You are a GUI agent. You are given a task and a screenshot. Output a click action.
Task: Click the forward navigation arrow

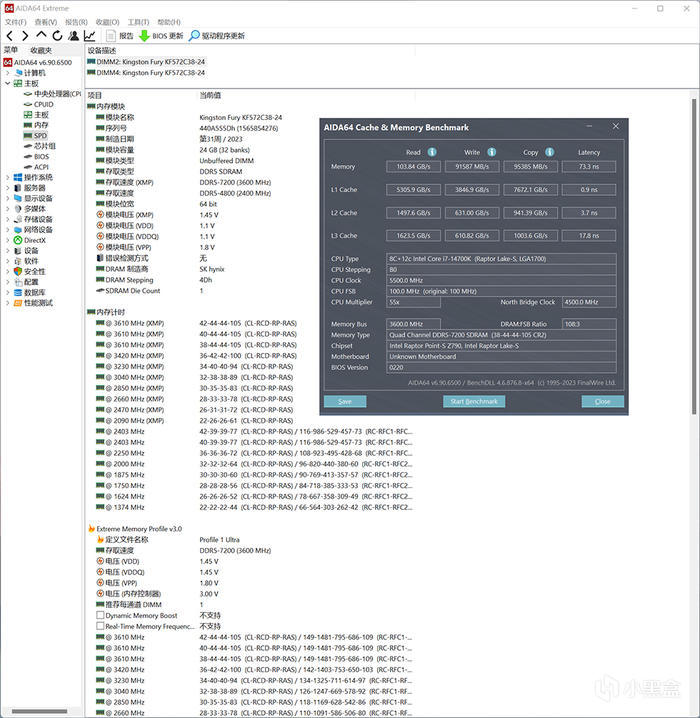click(25, 36)
